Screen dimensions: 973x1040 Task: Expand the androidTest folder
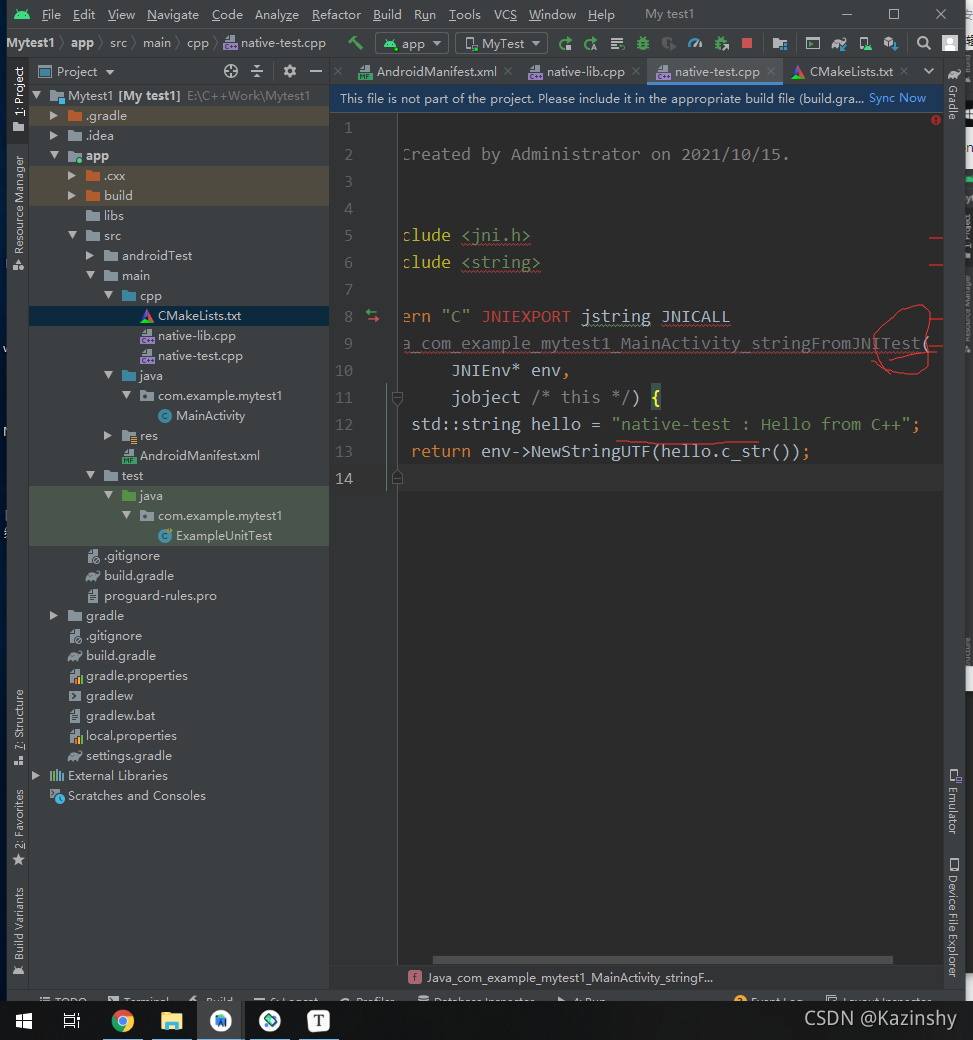[90, 255]
